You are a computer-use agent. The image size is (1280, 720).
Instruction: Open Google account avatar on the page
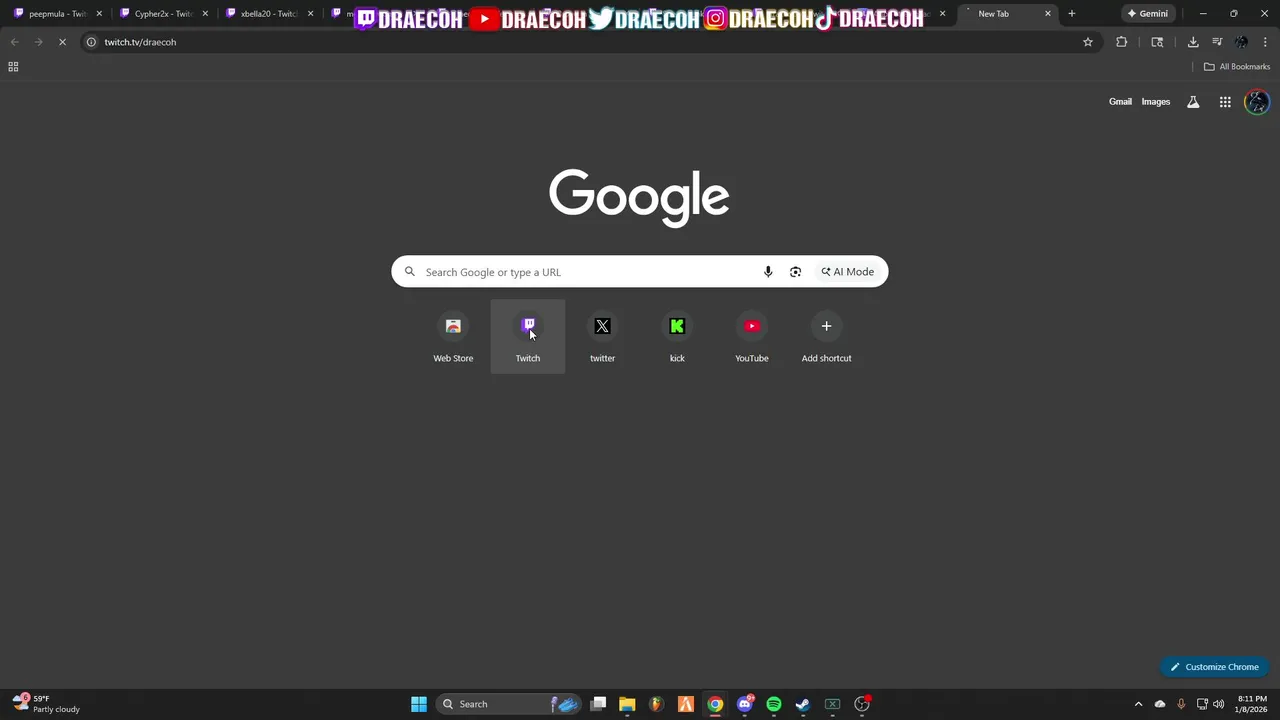pyautogui.click(x=1257, y=102)
